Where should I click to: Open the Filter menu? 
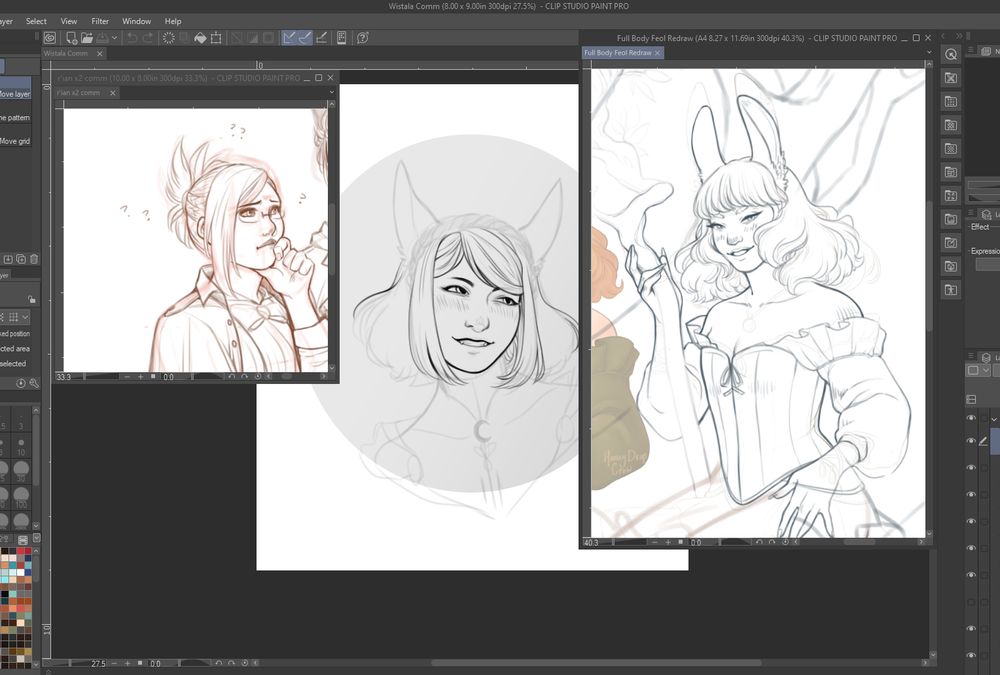[x=100, y=21]
